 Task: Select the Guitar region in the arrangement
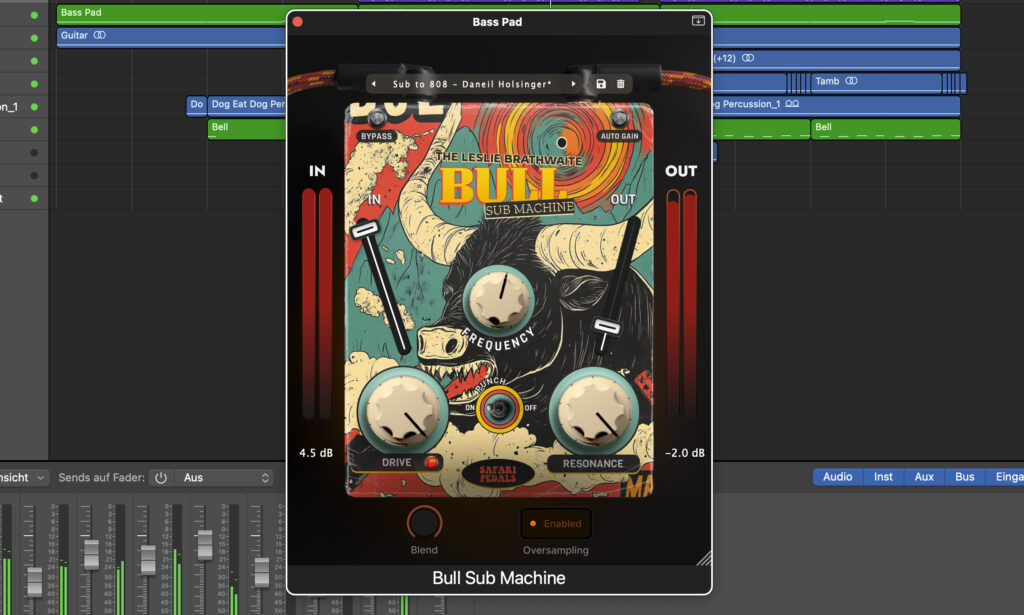click(x=171, y=36)
